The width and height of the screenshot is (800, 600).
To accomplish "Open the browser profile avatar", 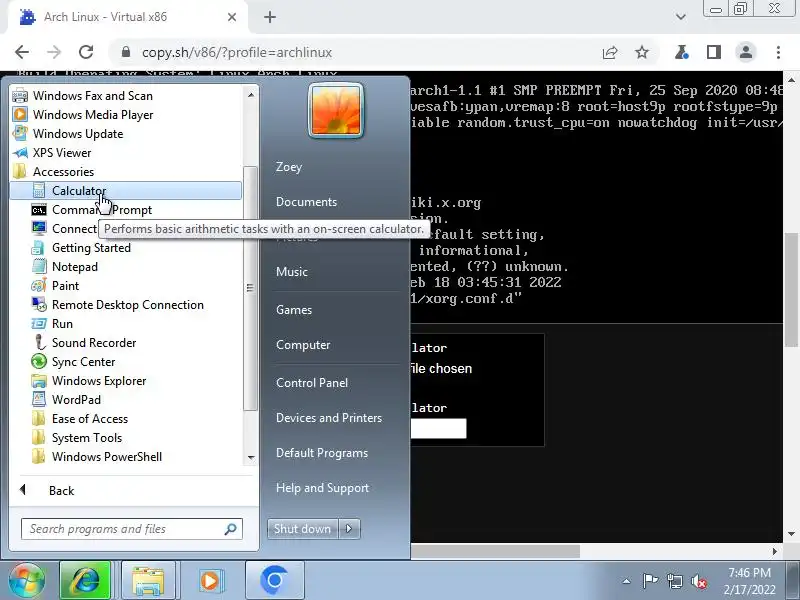I will click(x=746, y=52).
